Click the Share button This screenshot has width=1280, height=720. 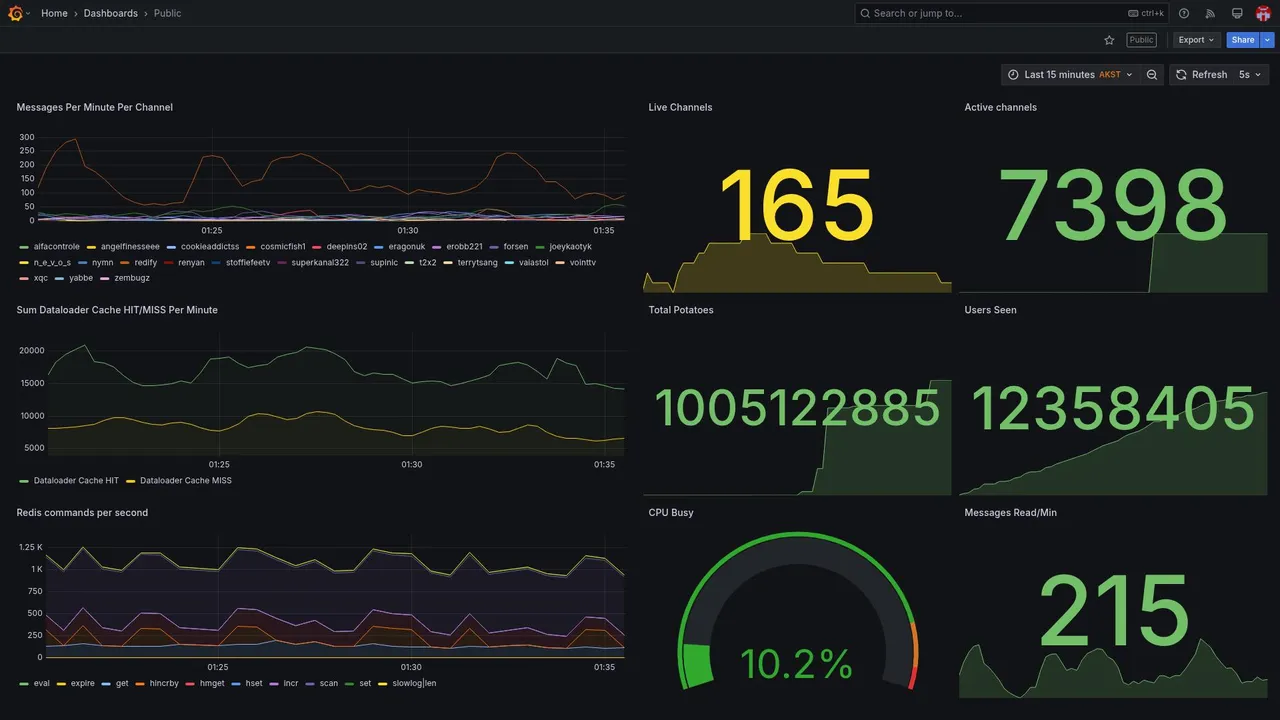point(1243,40)
